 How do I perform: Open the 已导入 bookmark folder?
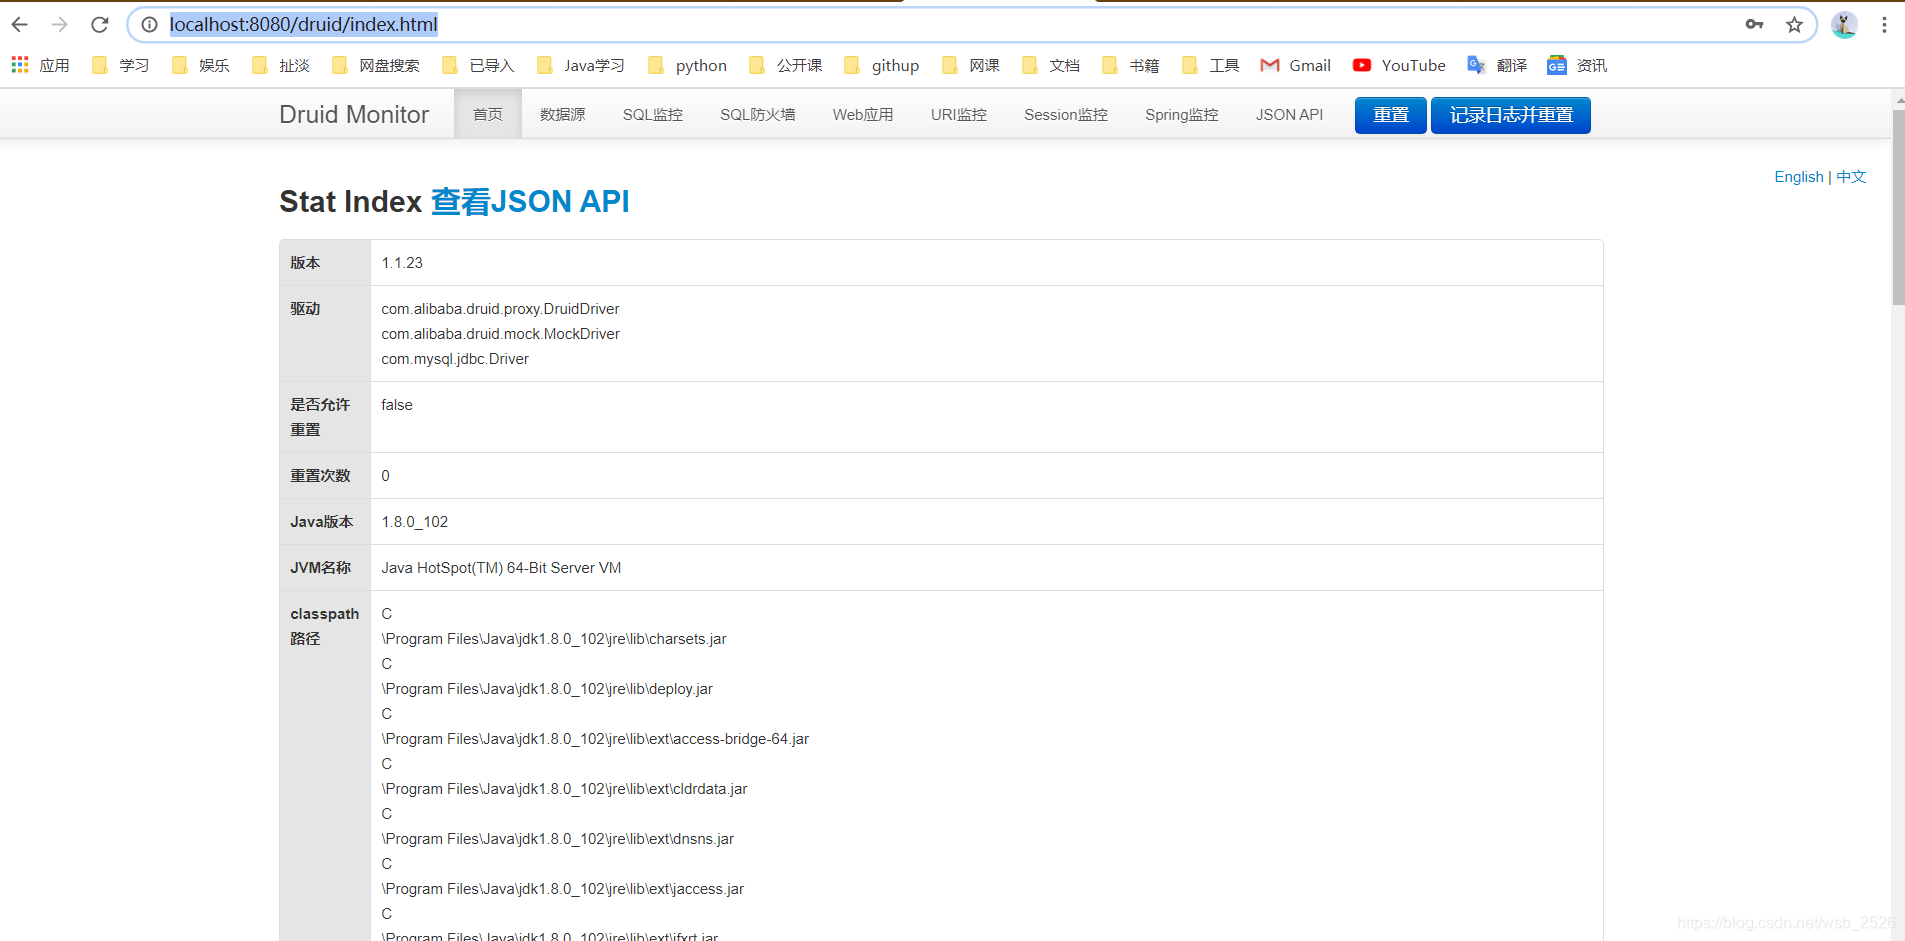pos(477,65)
